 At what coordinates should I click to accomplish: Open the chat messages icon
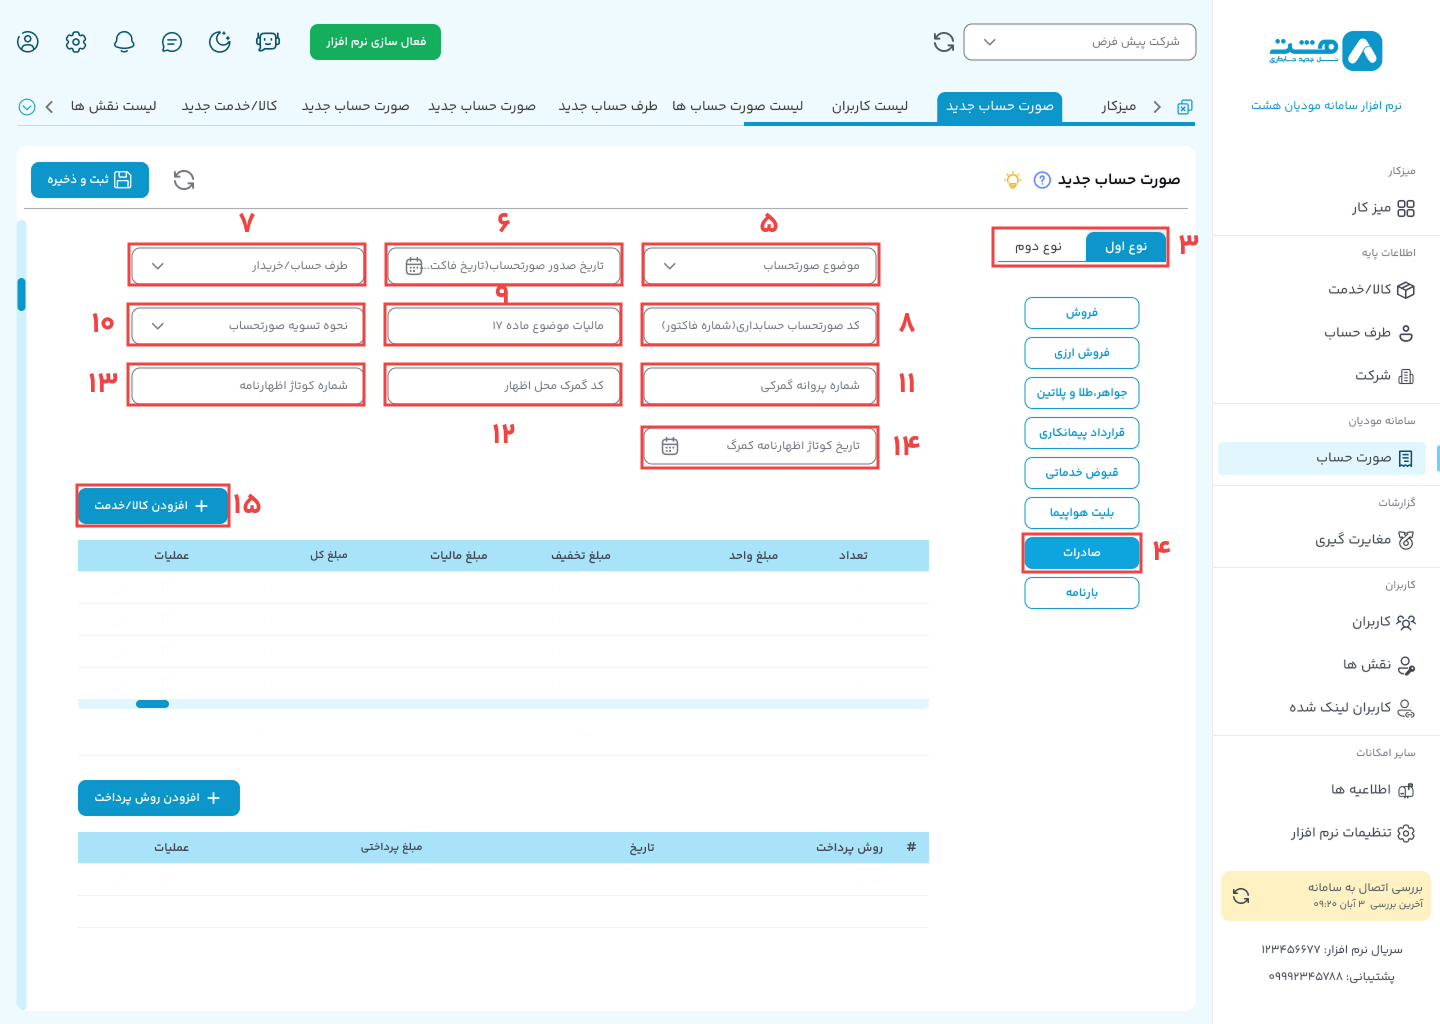[172, 42]
